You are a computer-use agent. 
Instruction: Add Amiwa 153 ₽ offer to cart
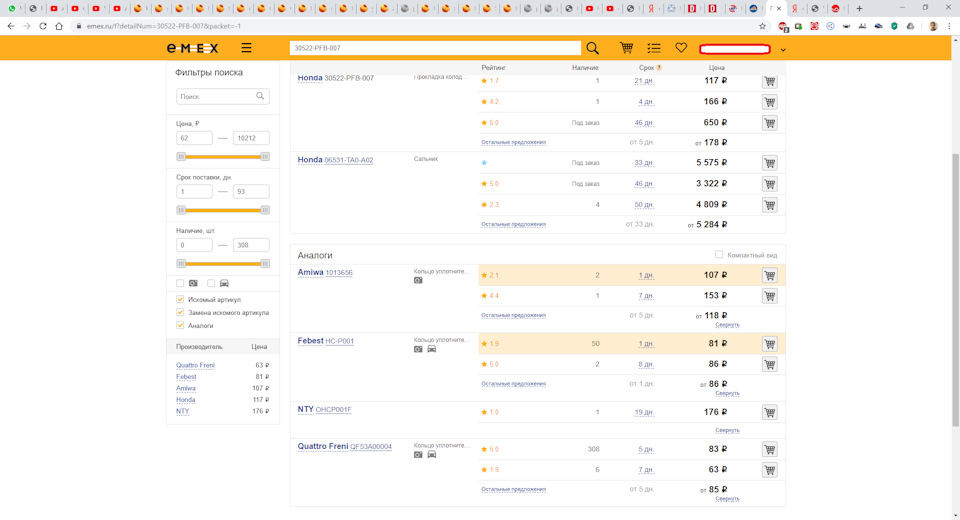770,296
